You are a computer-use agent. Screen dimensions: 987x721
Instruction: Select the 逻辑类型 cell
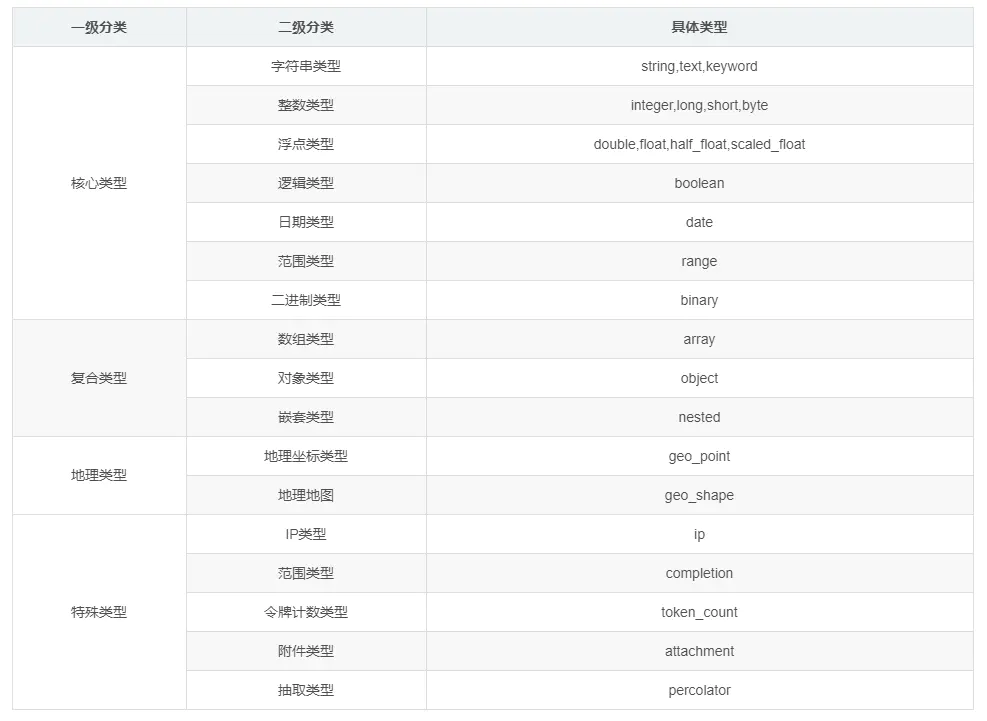[305, 183]
